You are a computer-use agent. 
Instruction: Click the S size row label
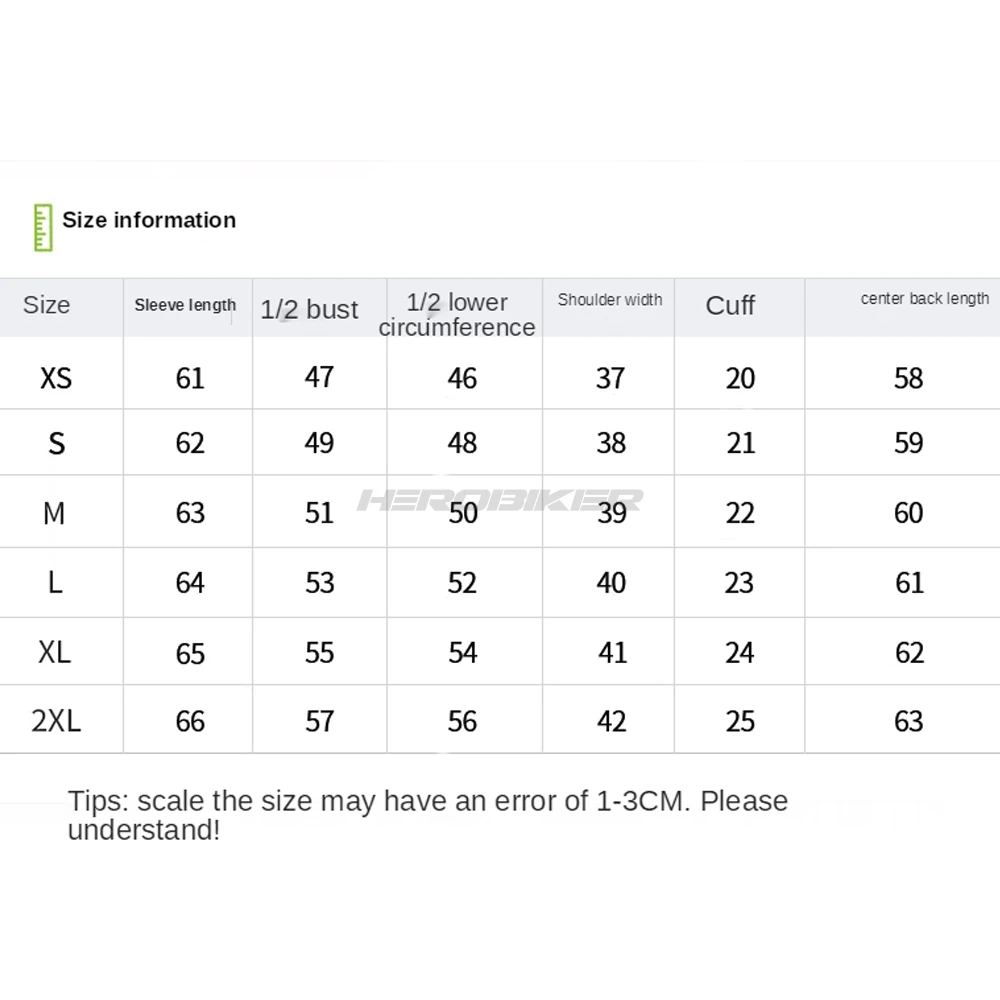(x=56, y=444)
